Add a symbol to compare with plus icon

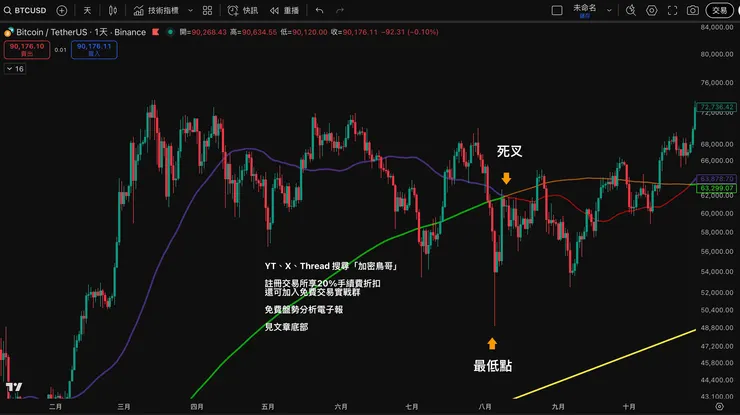pyautogui.click(x=62, y=10)
